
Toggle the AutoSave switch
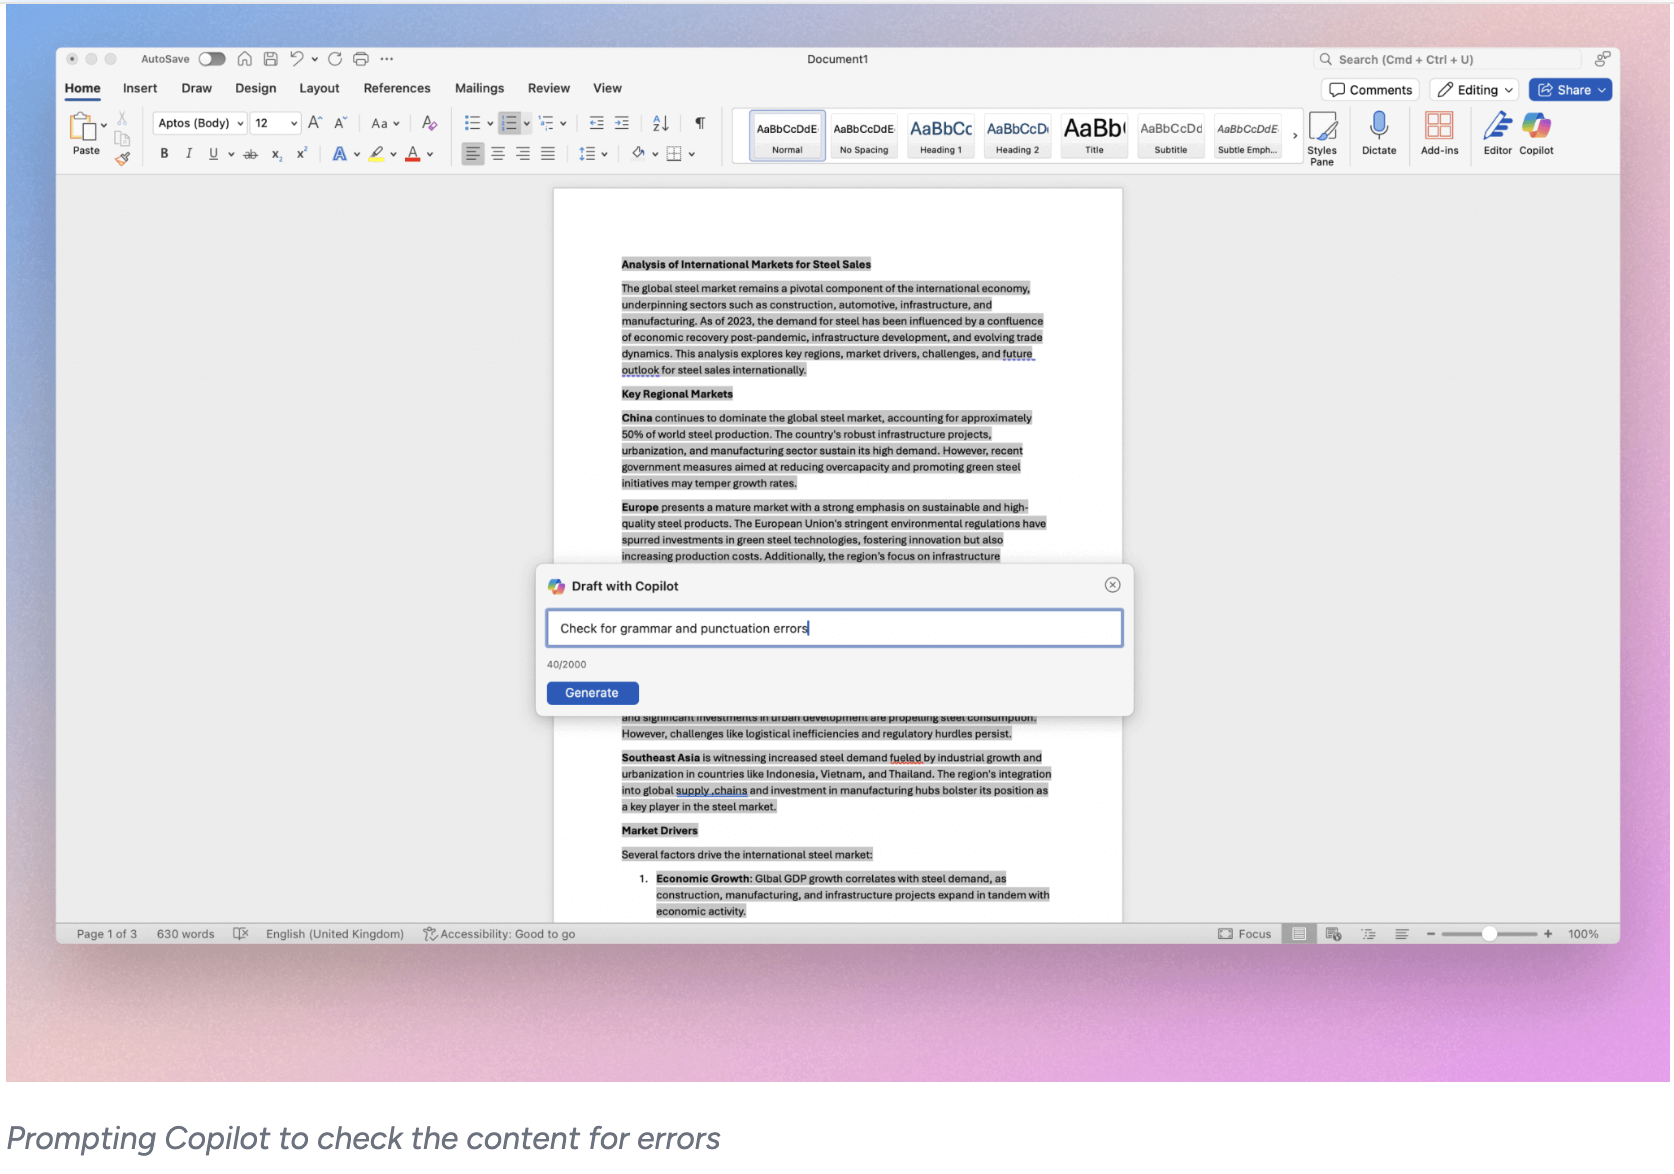[x=212, y=58]
